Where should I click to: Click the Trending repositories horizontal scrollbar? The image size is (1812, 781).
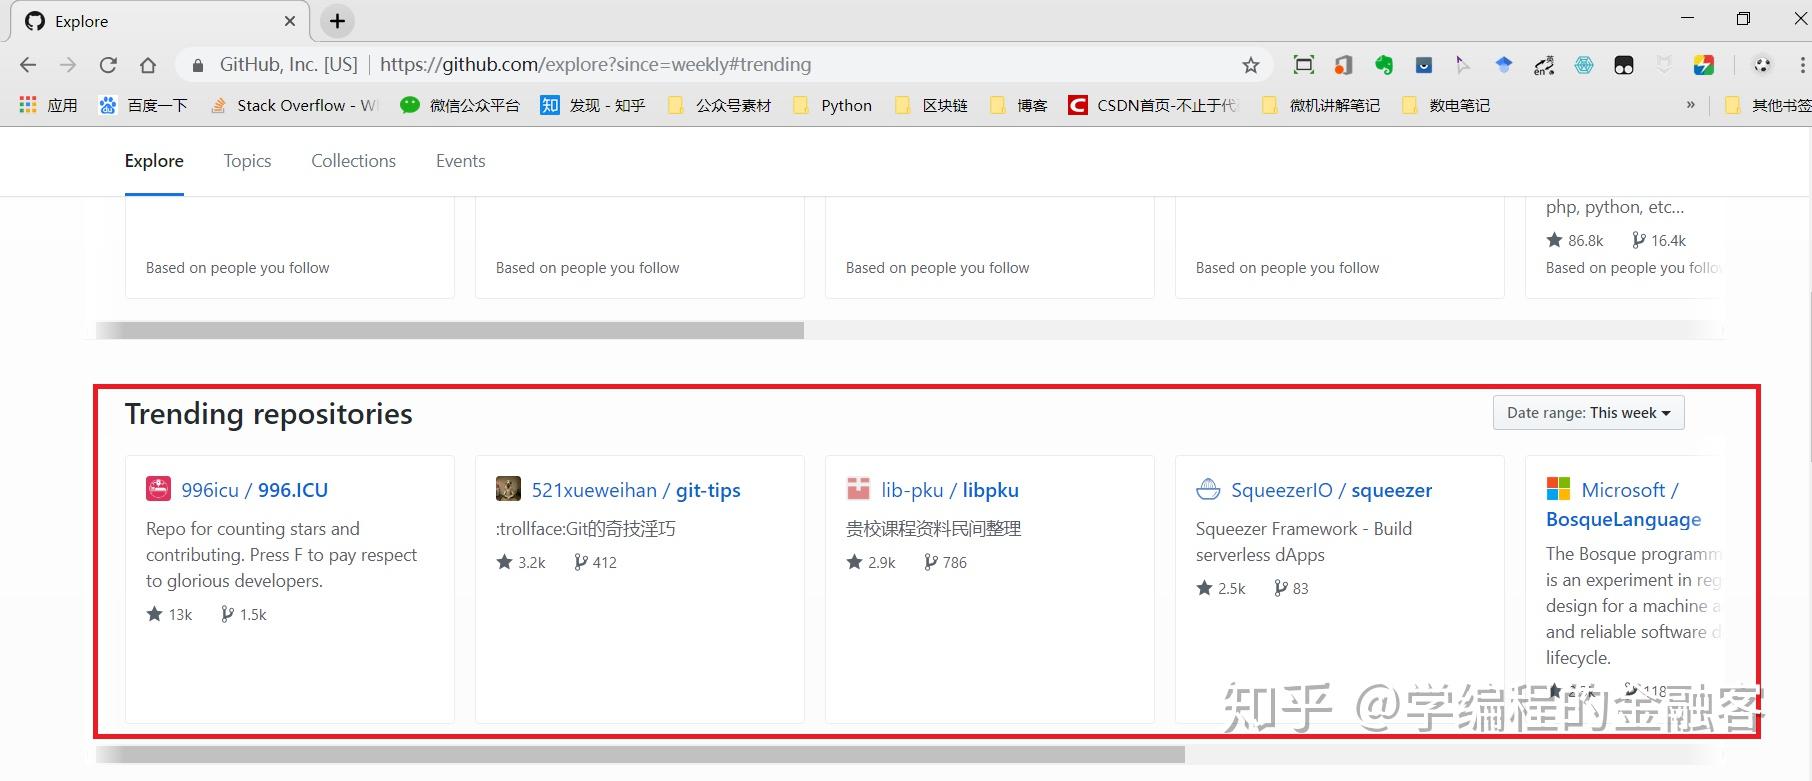pos(640,754)
